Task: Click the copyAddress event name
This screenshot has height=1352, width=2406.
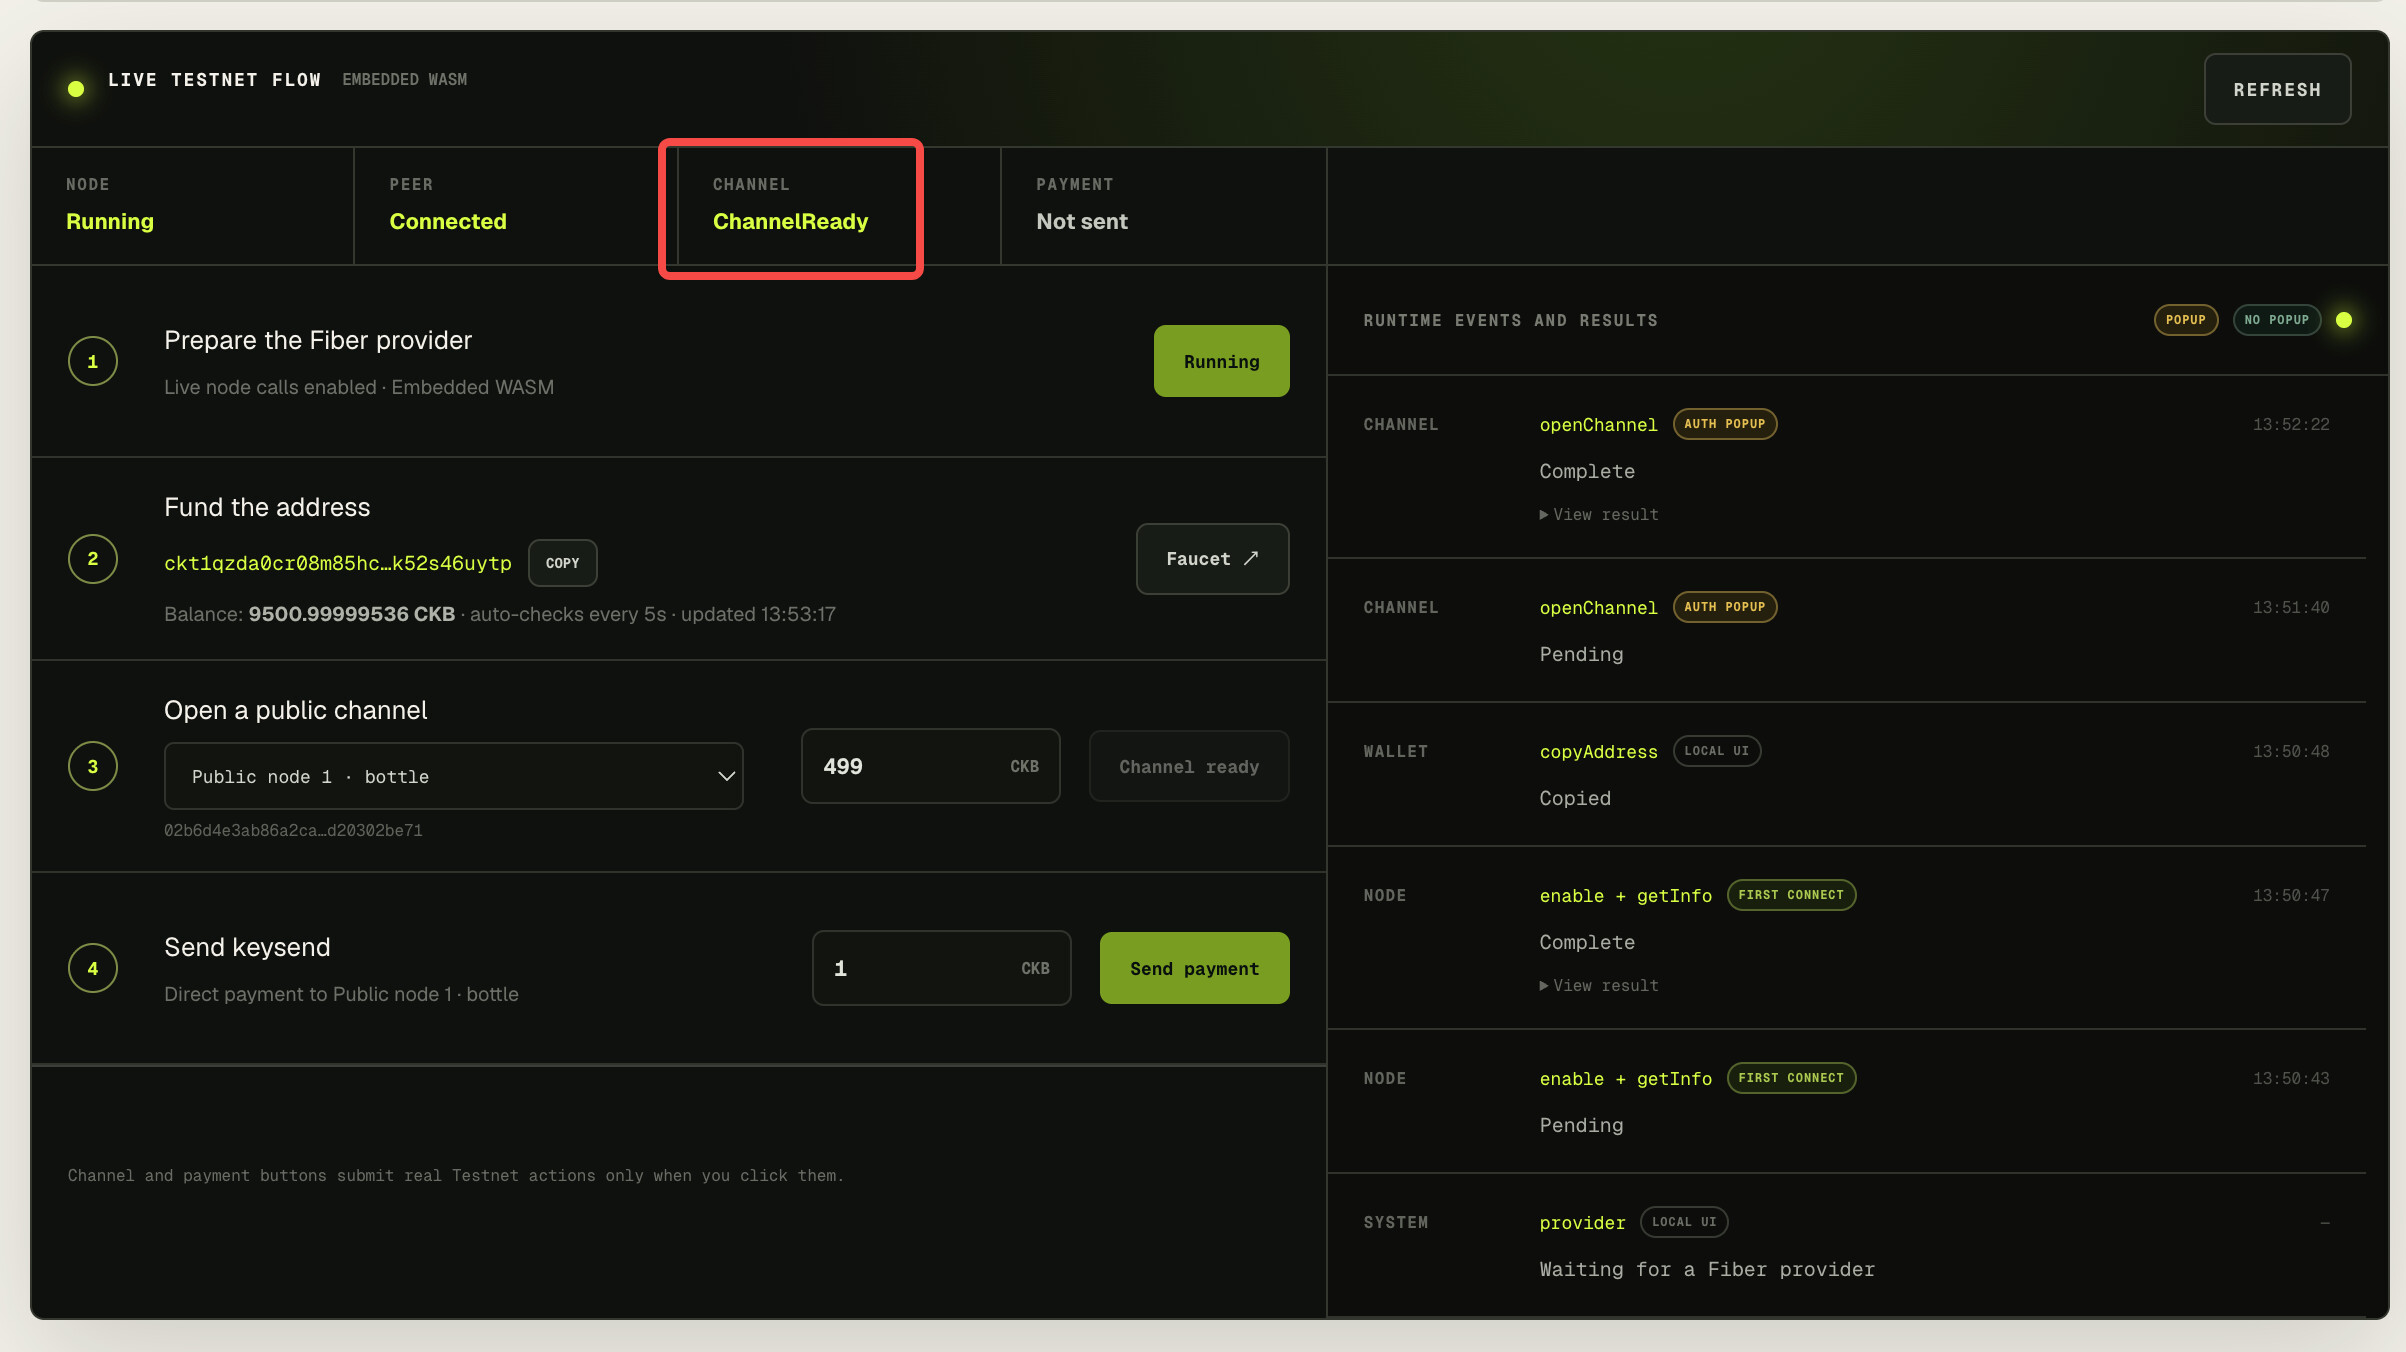Action: tap(1598, 752)
